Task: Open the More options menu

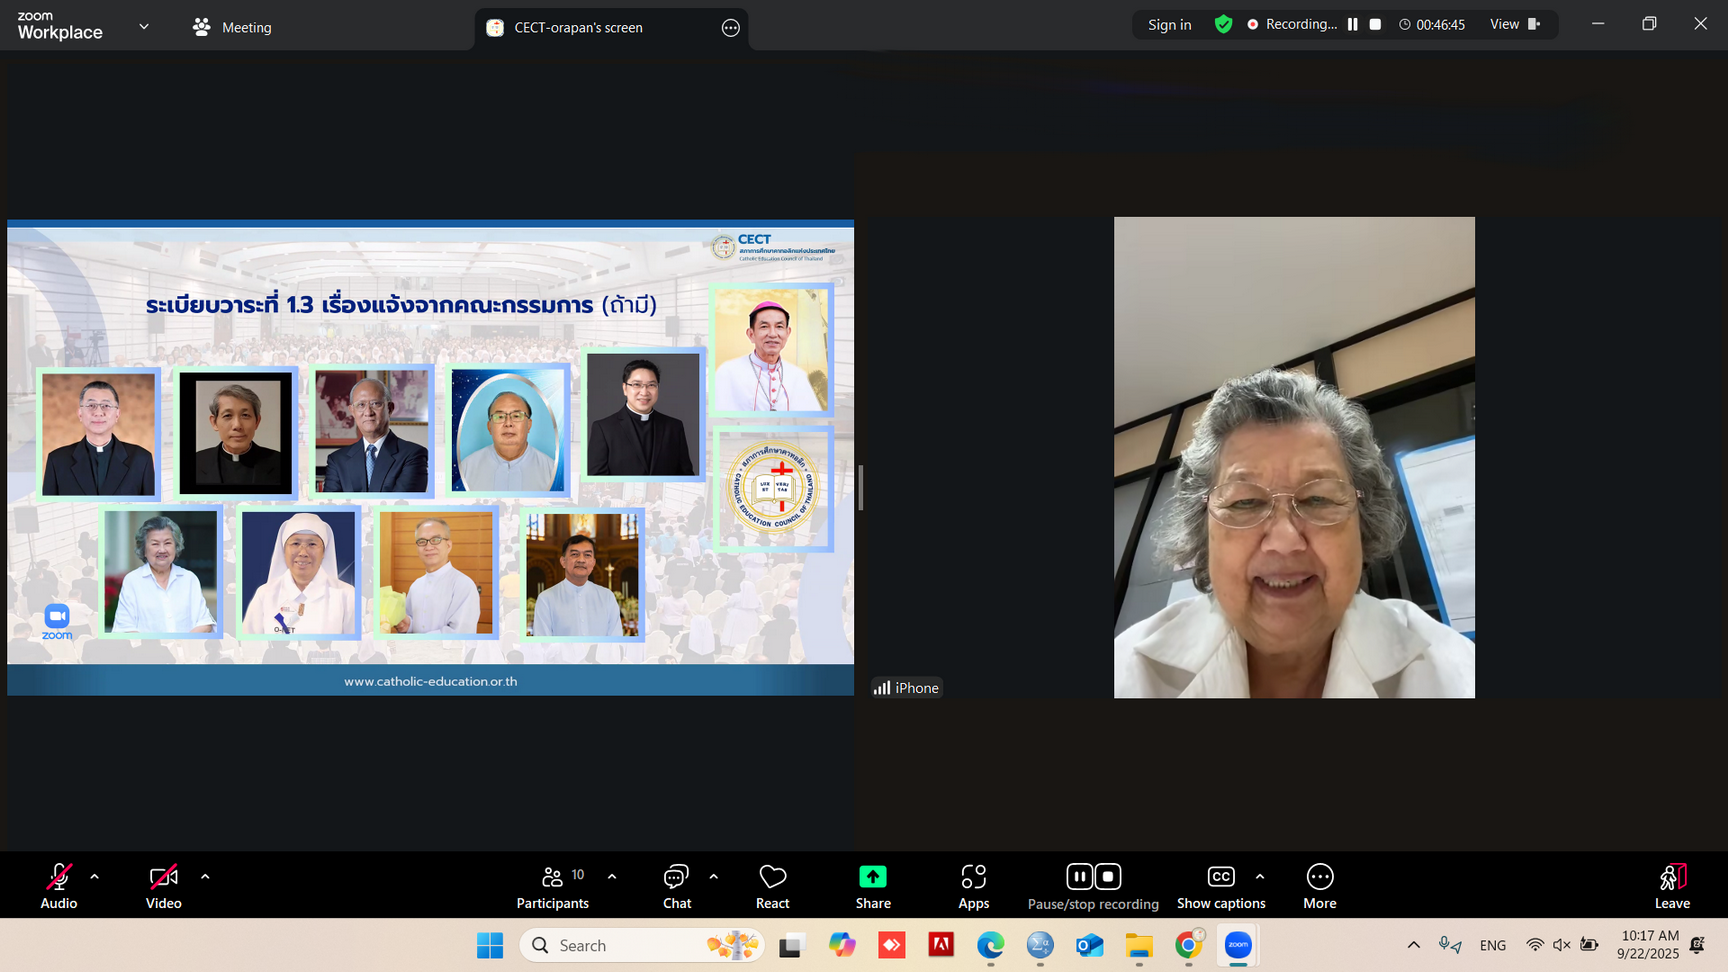Action: coord(1319,885)
